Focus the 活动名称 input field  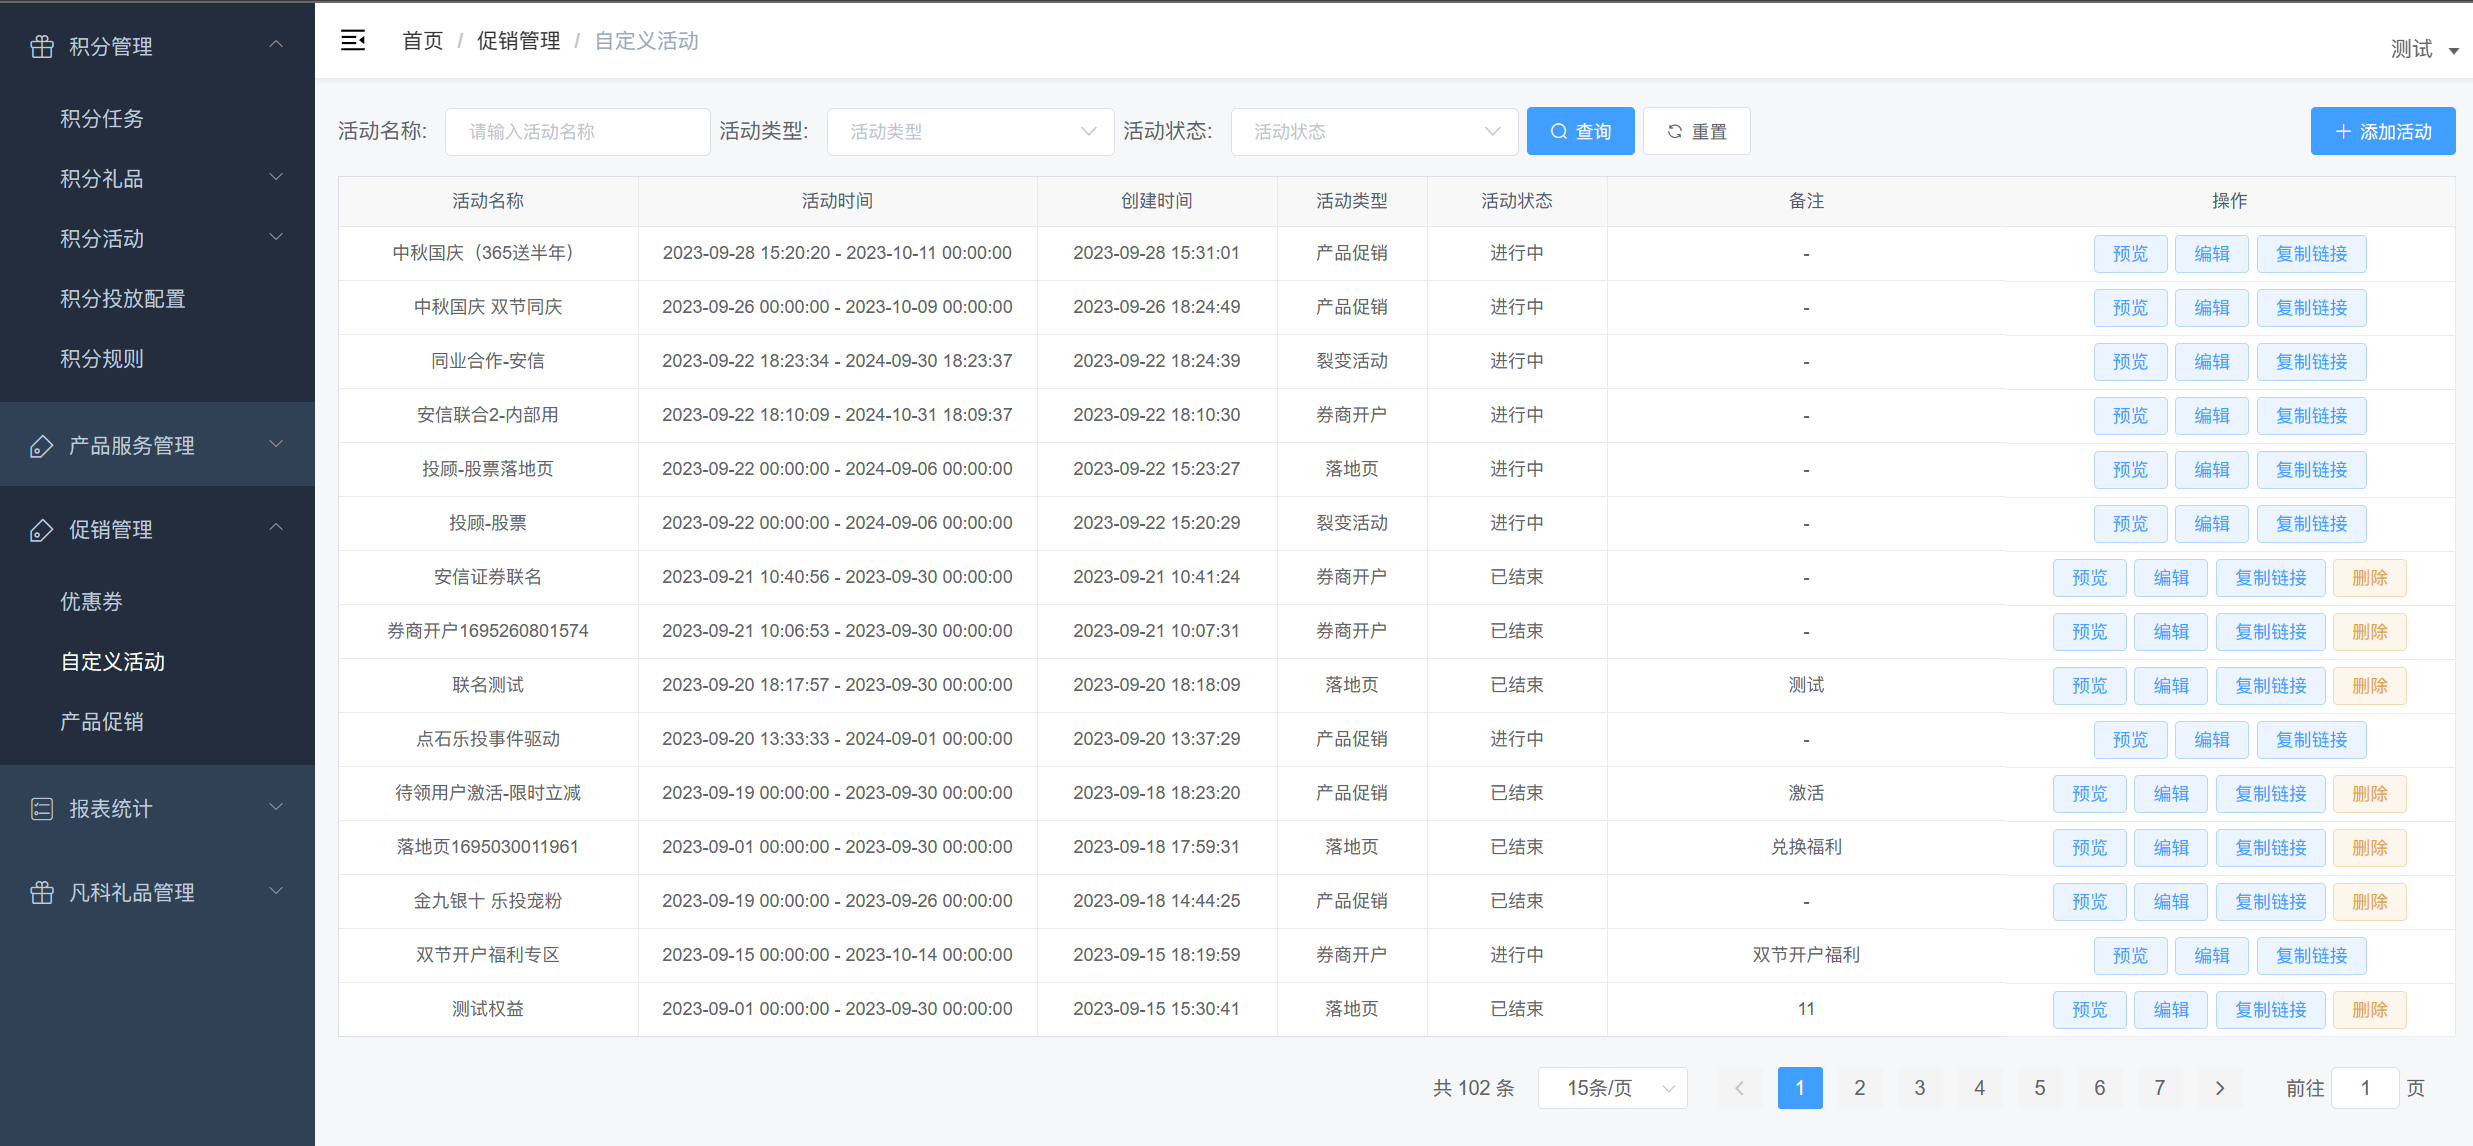click(x=577, y=131)
